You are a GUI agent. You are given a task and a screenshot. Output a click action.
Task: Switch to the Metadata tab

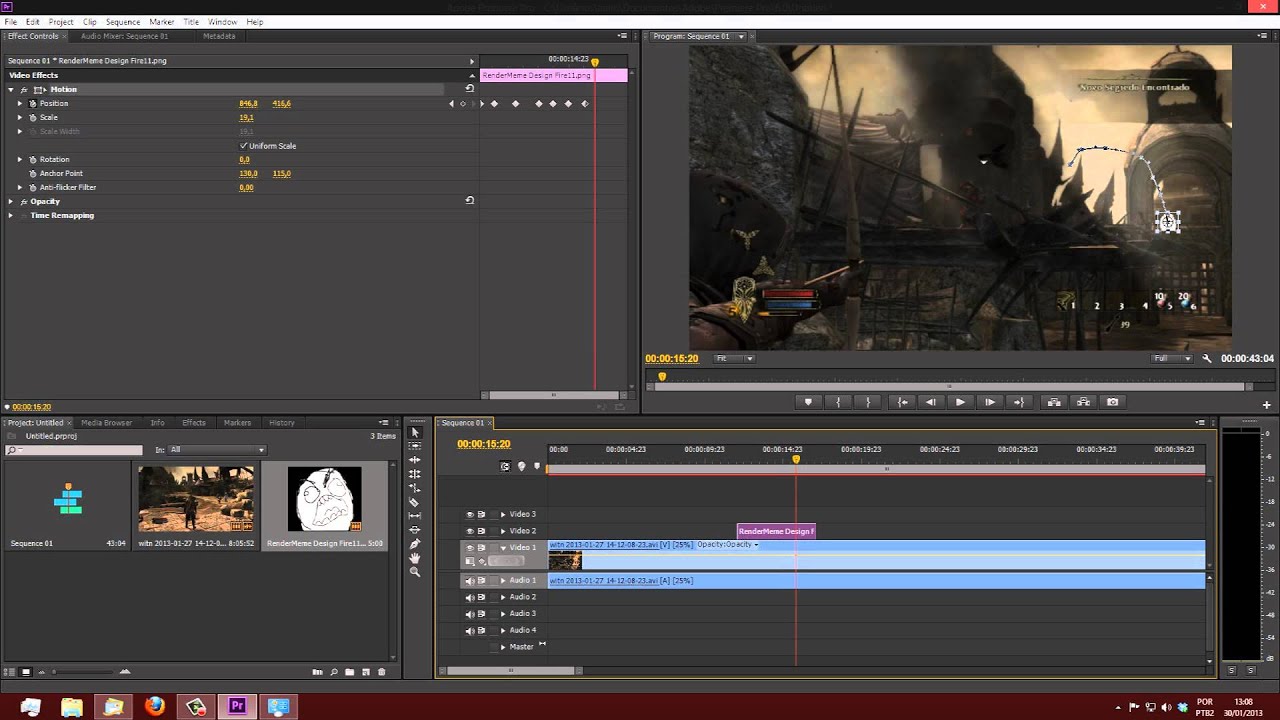pyautogui.click(x=219, y=36)
